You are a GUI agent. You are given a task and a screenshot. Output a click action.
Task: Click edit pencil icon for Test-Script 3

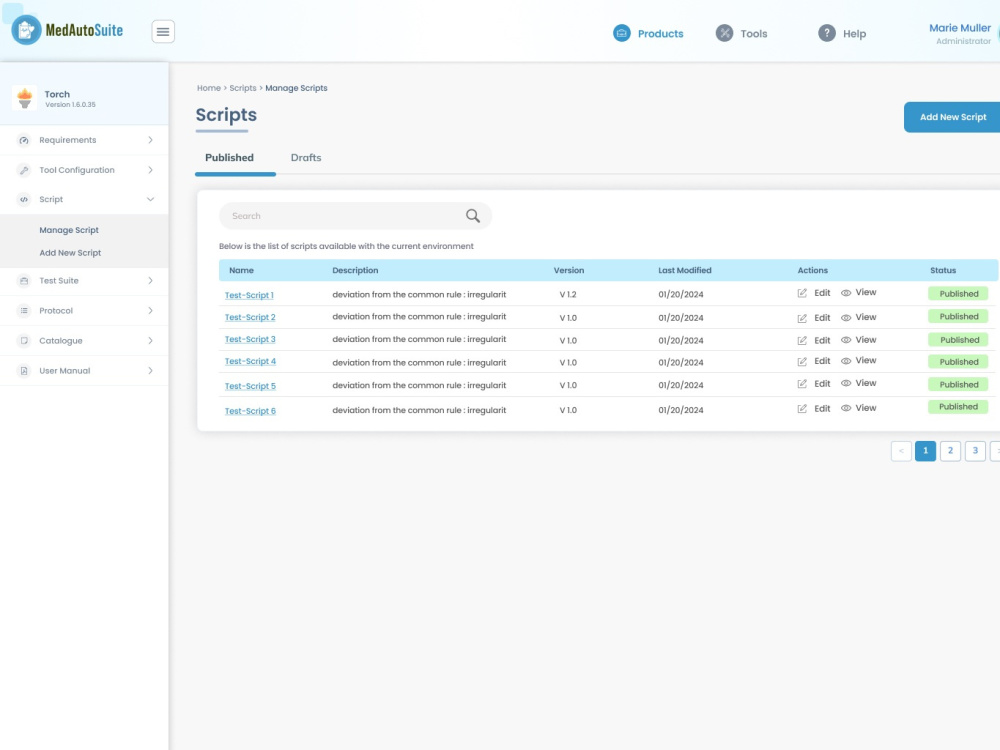802,341
